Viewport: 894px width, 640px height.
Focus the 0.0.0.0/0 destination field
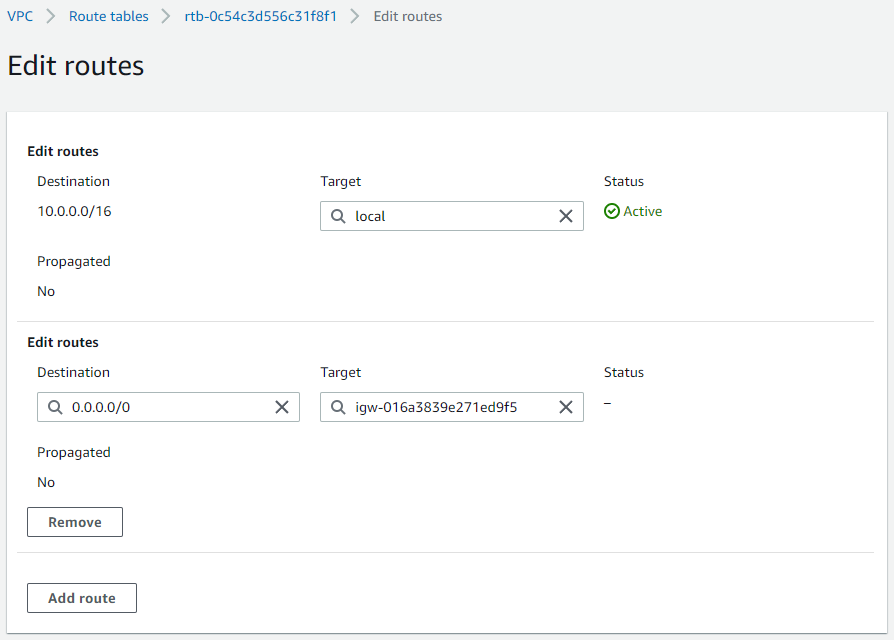(168, 407)
